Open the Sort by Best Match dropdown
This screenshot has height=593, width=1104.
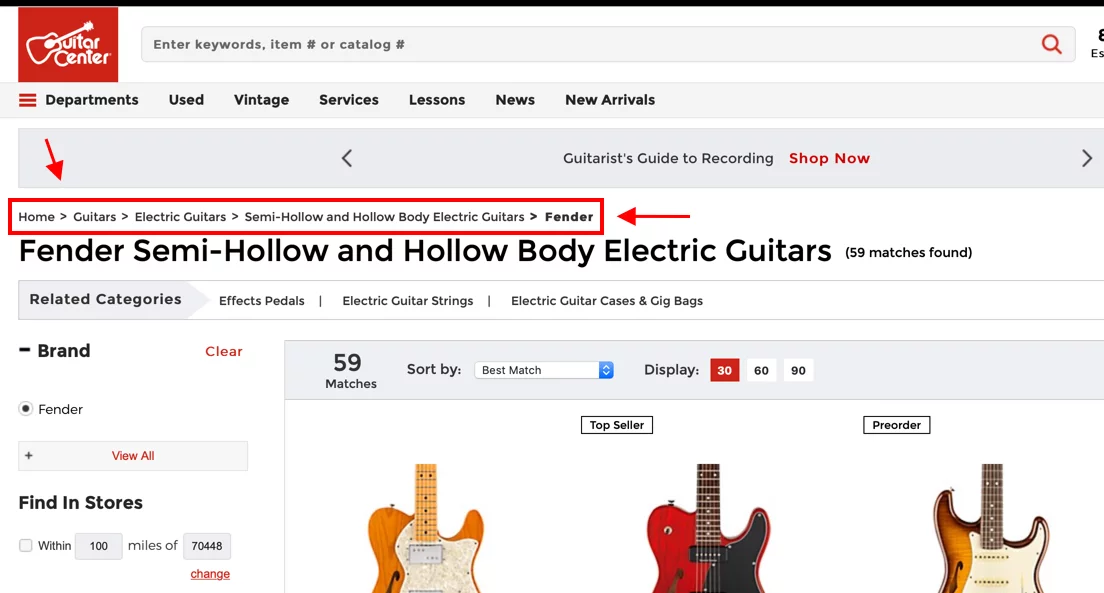coord(544,370)
